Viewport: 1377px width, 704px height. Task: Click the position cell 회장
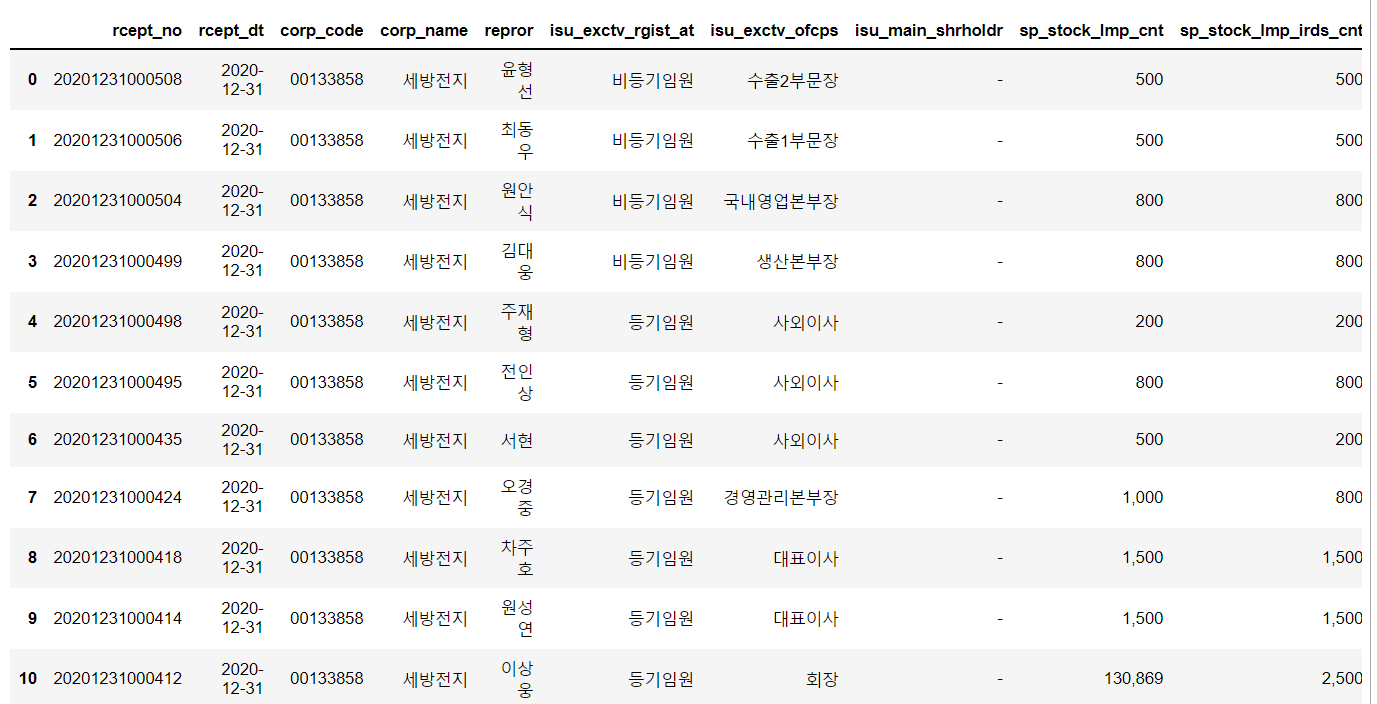click(x=822, y=678)
